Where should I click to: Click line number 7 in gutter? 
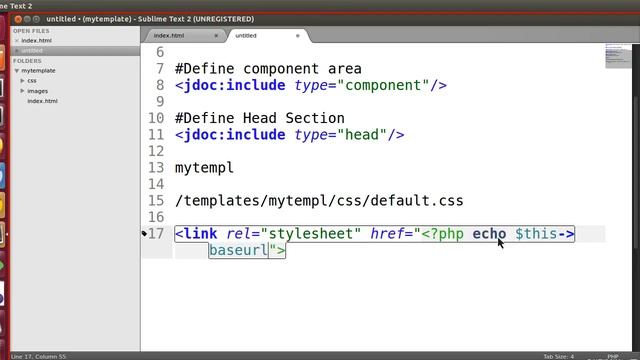click(x=160, y=69)
